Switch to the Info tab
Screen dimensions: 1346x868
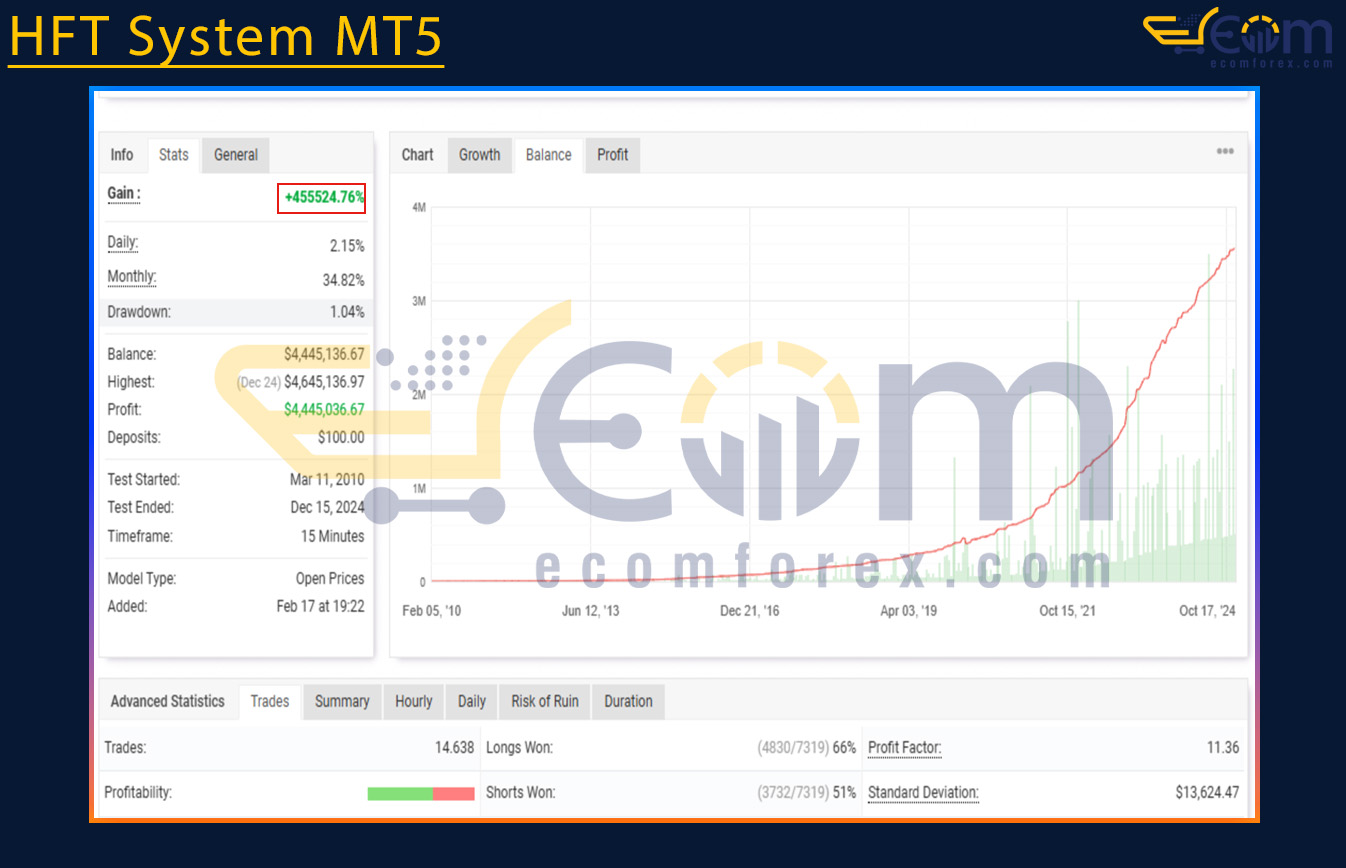click(122, 155)
